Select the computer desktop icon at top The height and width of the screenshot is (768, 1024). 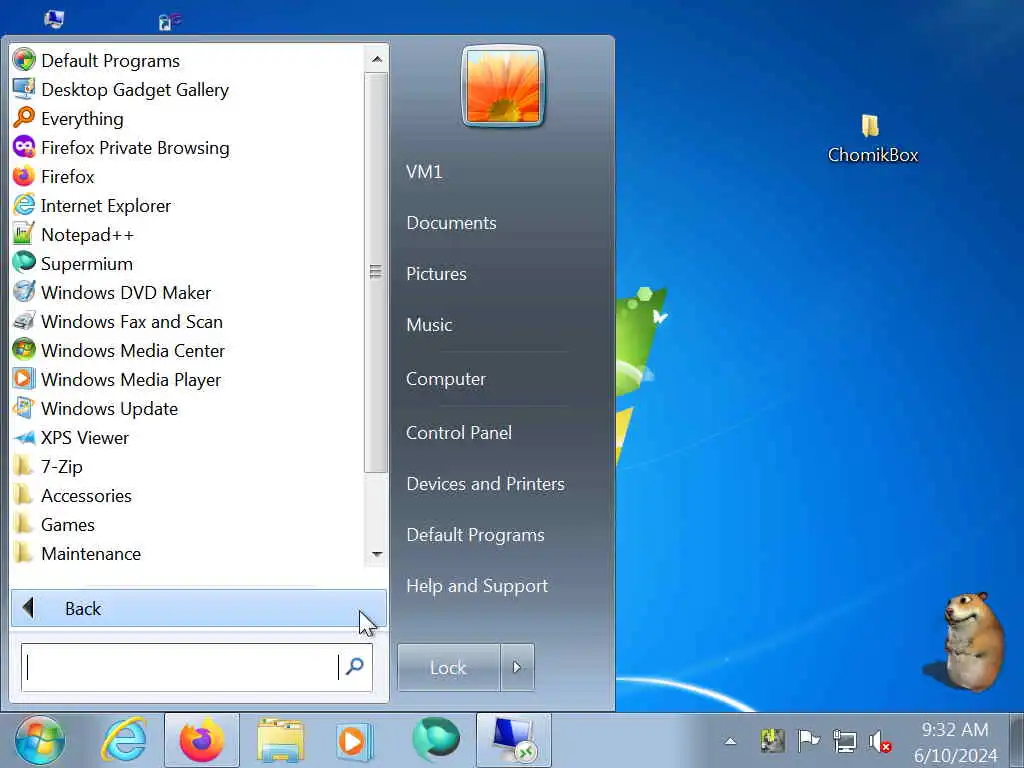(54, 18)
